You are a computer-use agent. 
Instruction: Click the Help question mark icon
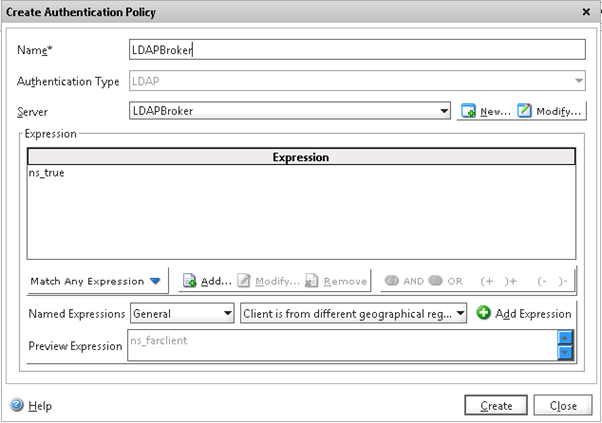tap(17, 405)
